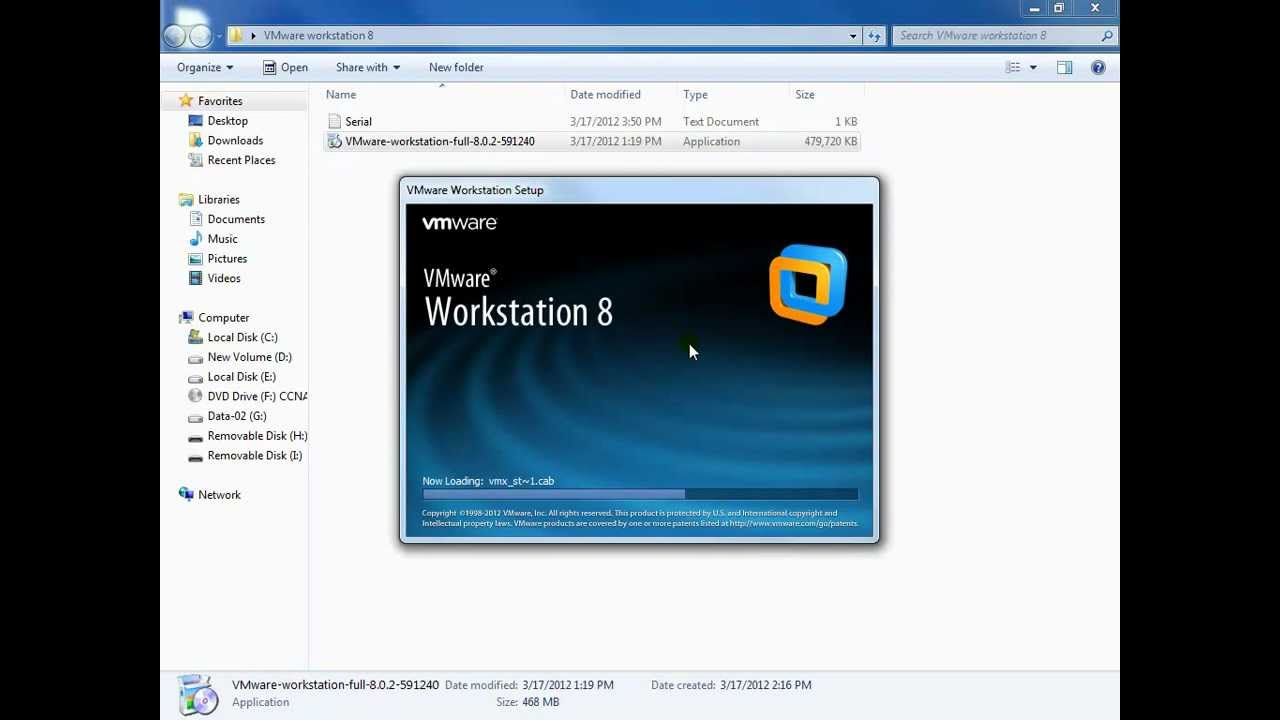Click the Serial file name

(x=358, y=122)
